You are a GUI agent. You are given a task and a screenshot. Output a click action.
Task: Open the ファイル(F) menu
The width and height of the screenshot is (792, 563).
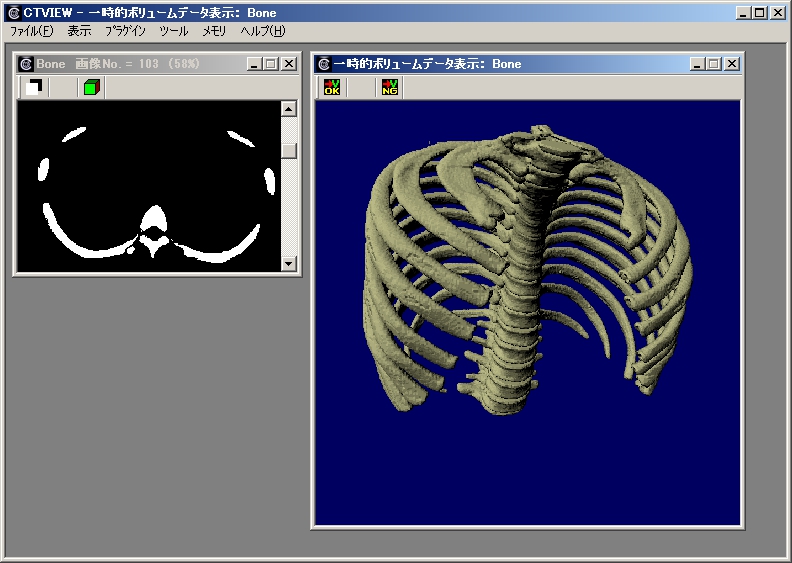[31, 31]
